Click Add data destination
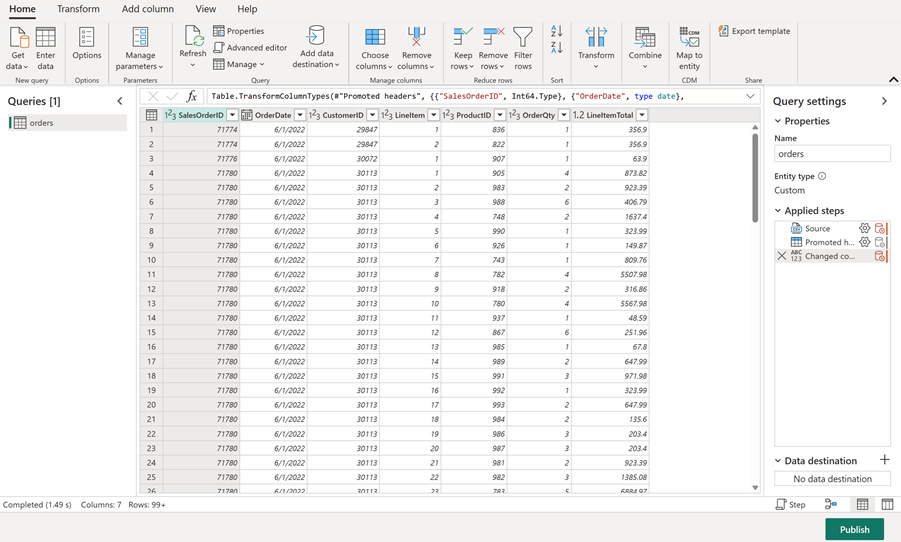This screenshot has width=901, height=542. [316, 47]
